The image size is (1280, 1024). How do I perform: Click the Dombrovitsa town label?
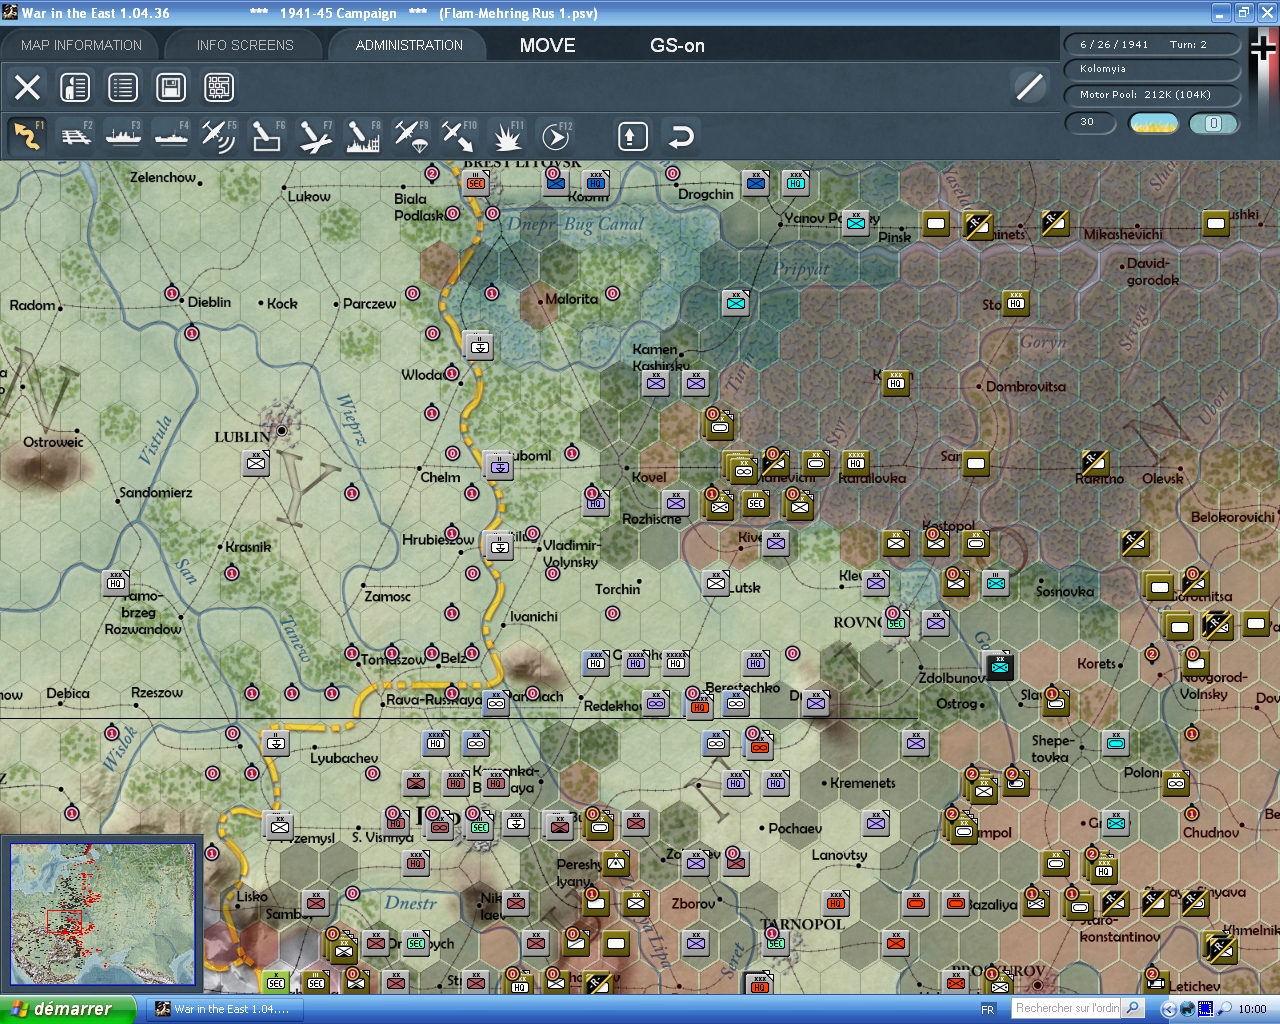[1026, 387]
